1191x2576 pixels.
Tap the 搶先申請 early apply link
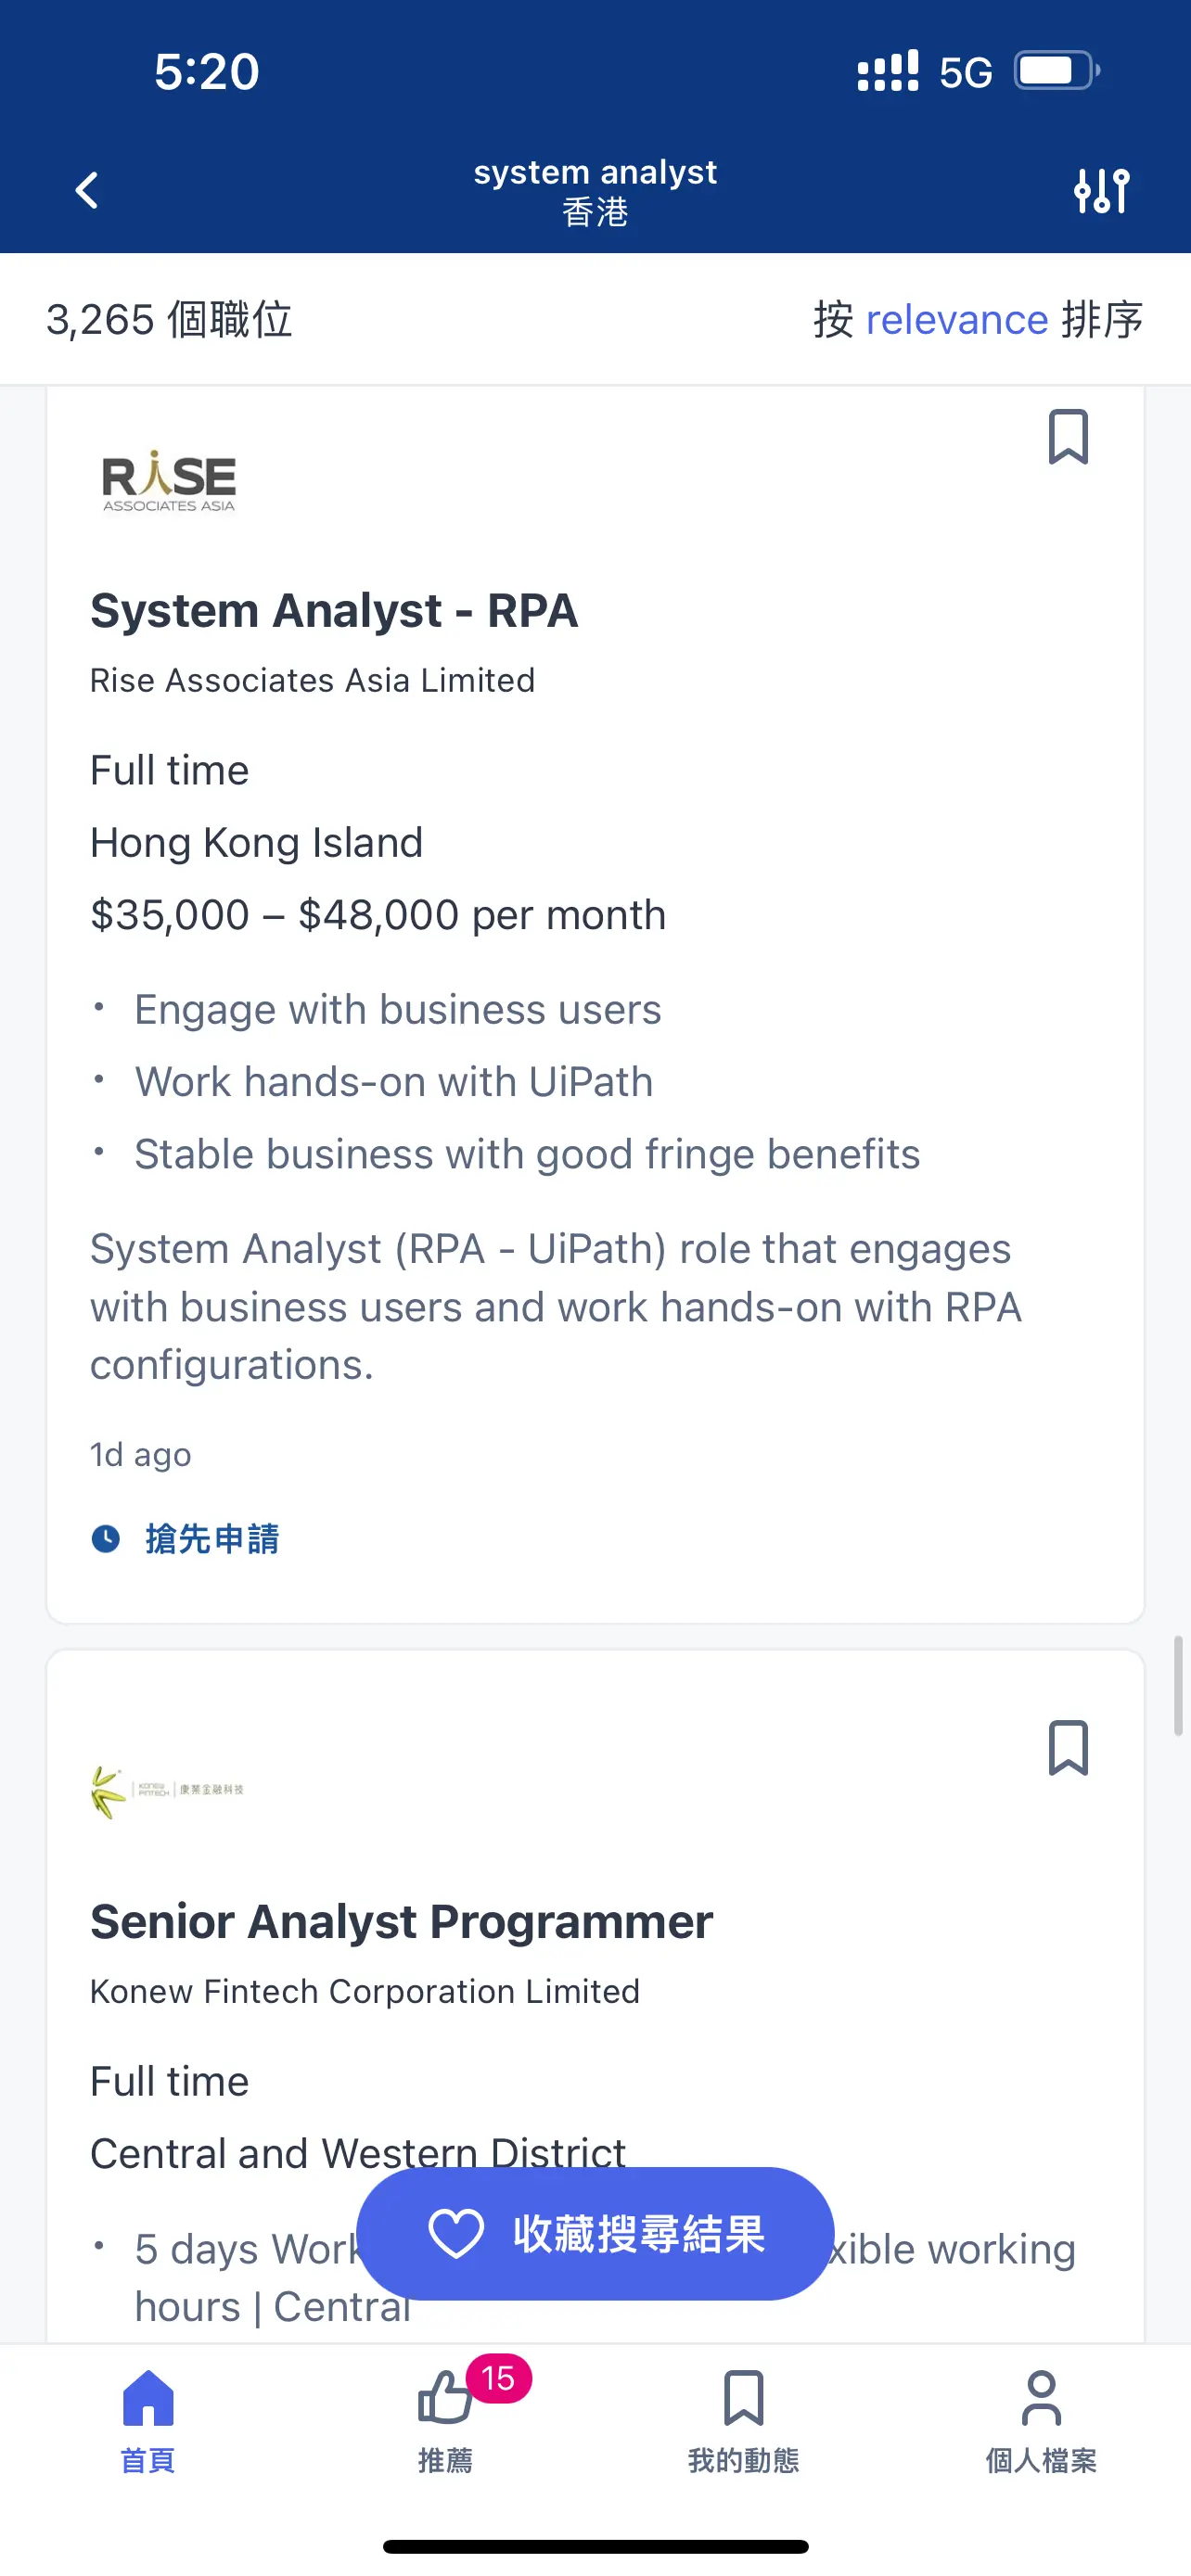click(x=212, y=1538)
